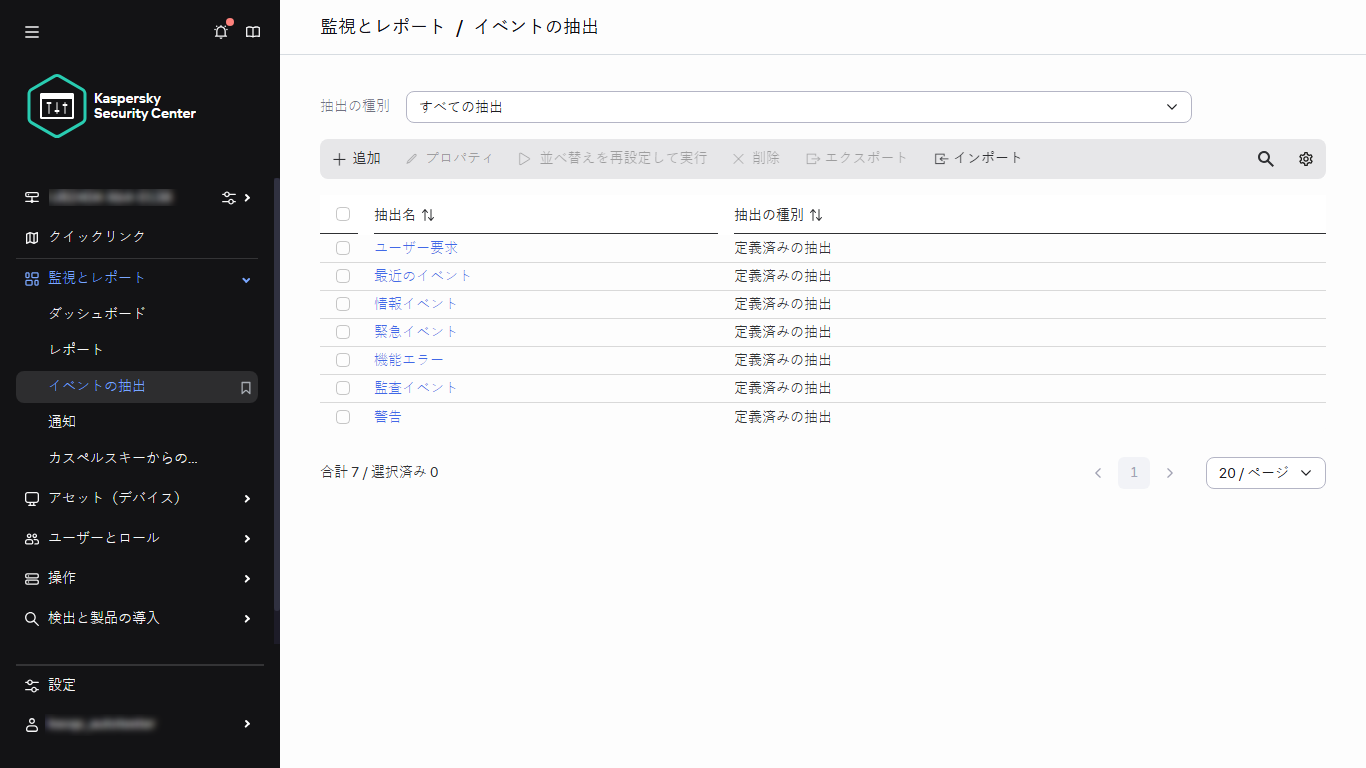Open the table column settings gear

coord(1305,158)
